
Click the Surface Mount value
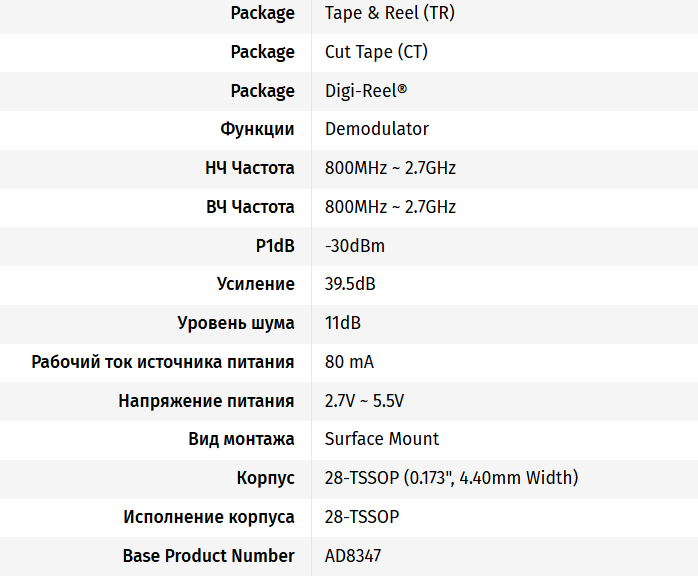382,439
